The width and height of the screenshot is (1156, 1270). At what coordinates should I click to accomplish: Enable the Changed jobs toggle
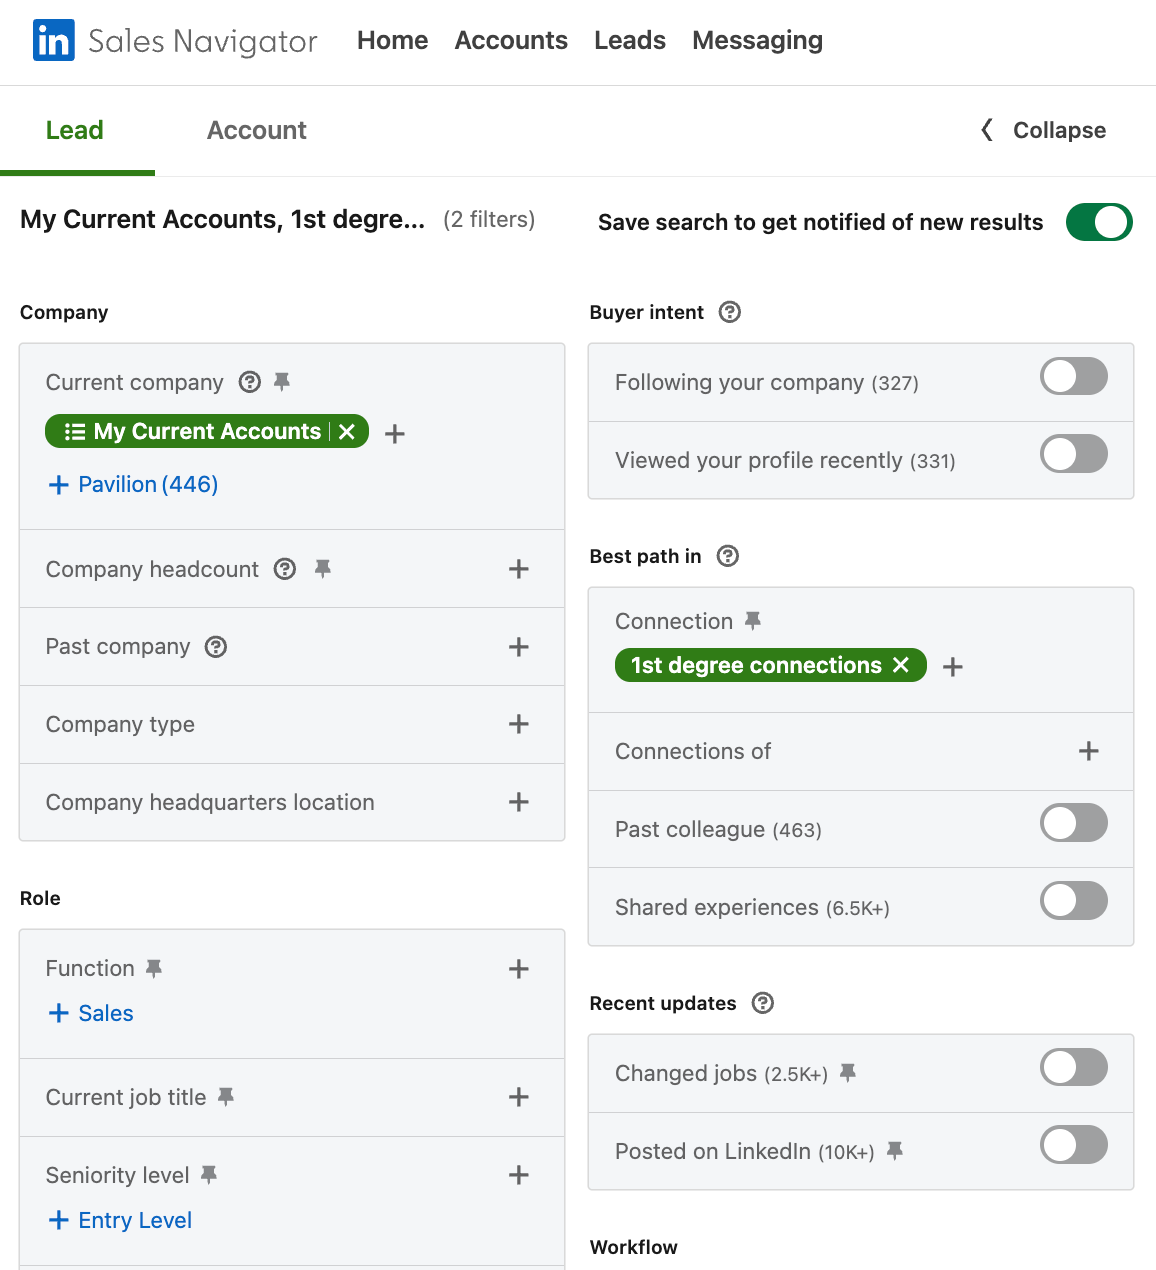coord(1074,1067)
